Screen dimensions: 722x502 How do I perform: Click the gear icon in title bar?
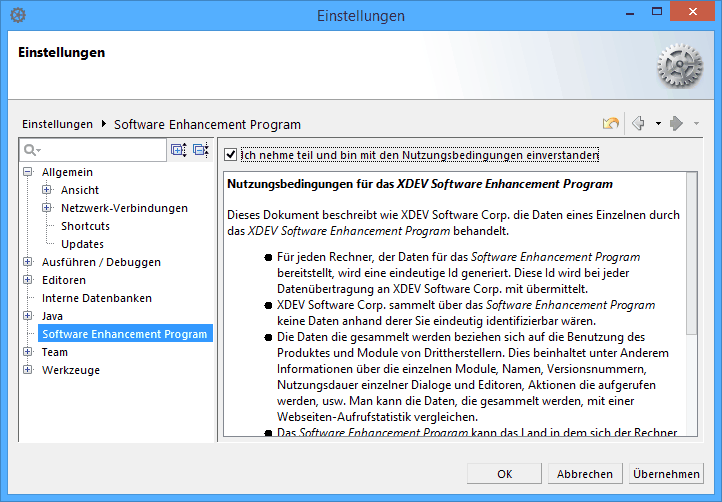(x=18, y=15)
